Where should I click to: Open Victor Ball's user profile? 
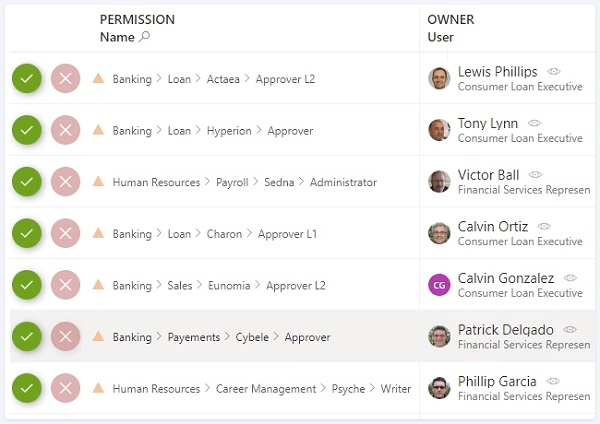pyautogui.click(x=488, y=175)
